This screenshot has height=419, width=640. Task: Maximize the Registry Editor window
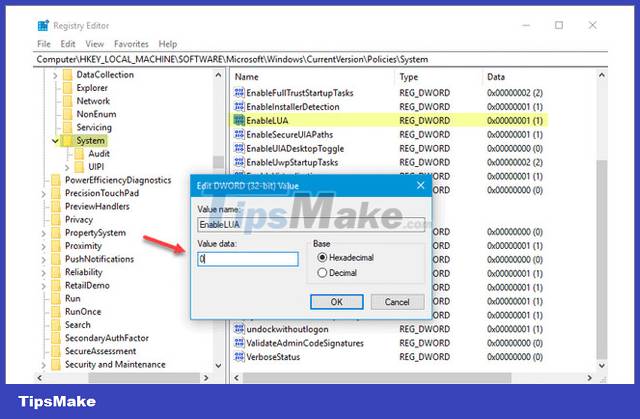(559, 25)
